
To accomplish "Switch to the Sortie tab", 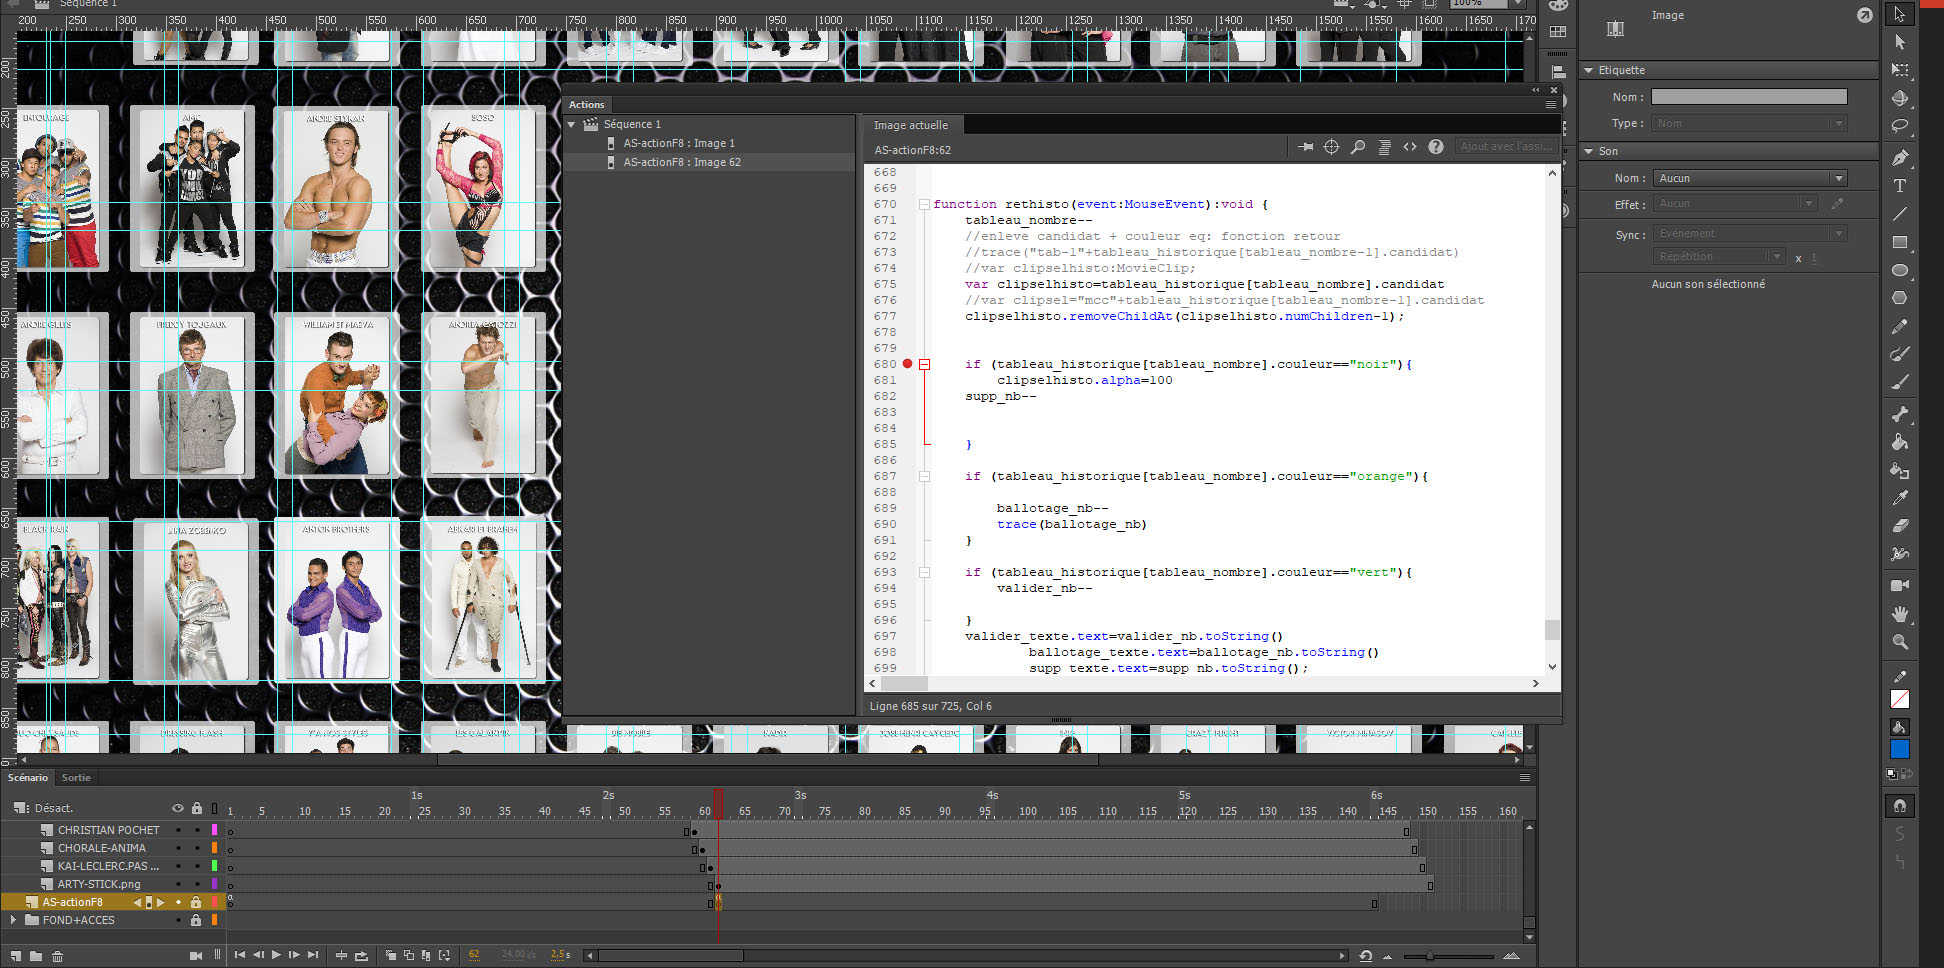I will pyautogui.click(x=76, y=777).
